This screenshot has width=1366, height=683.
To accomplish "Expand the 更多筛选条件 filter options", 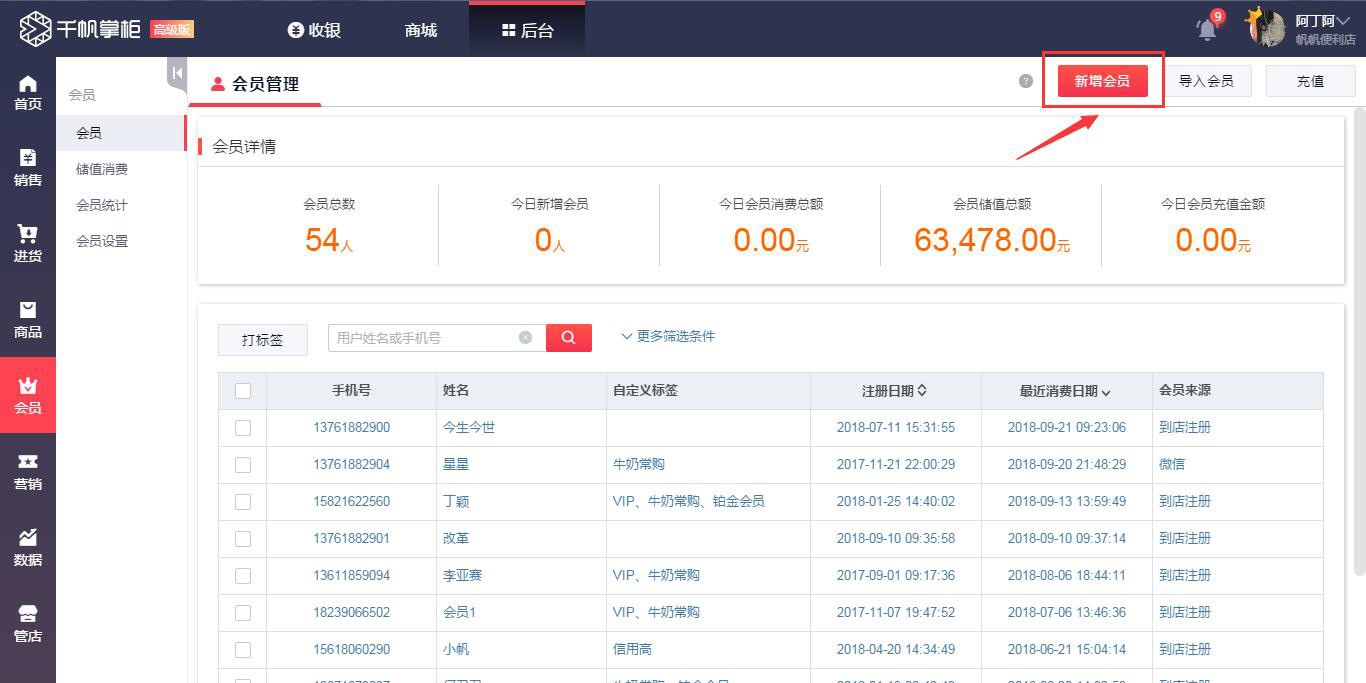I will click(x=668, y=336).
